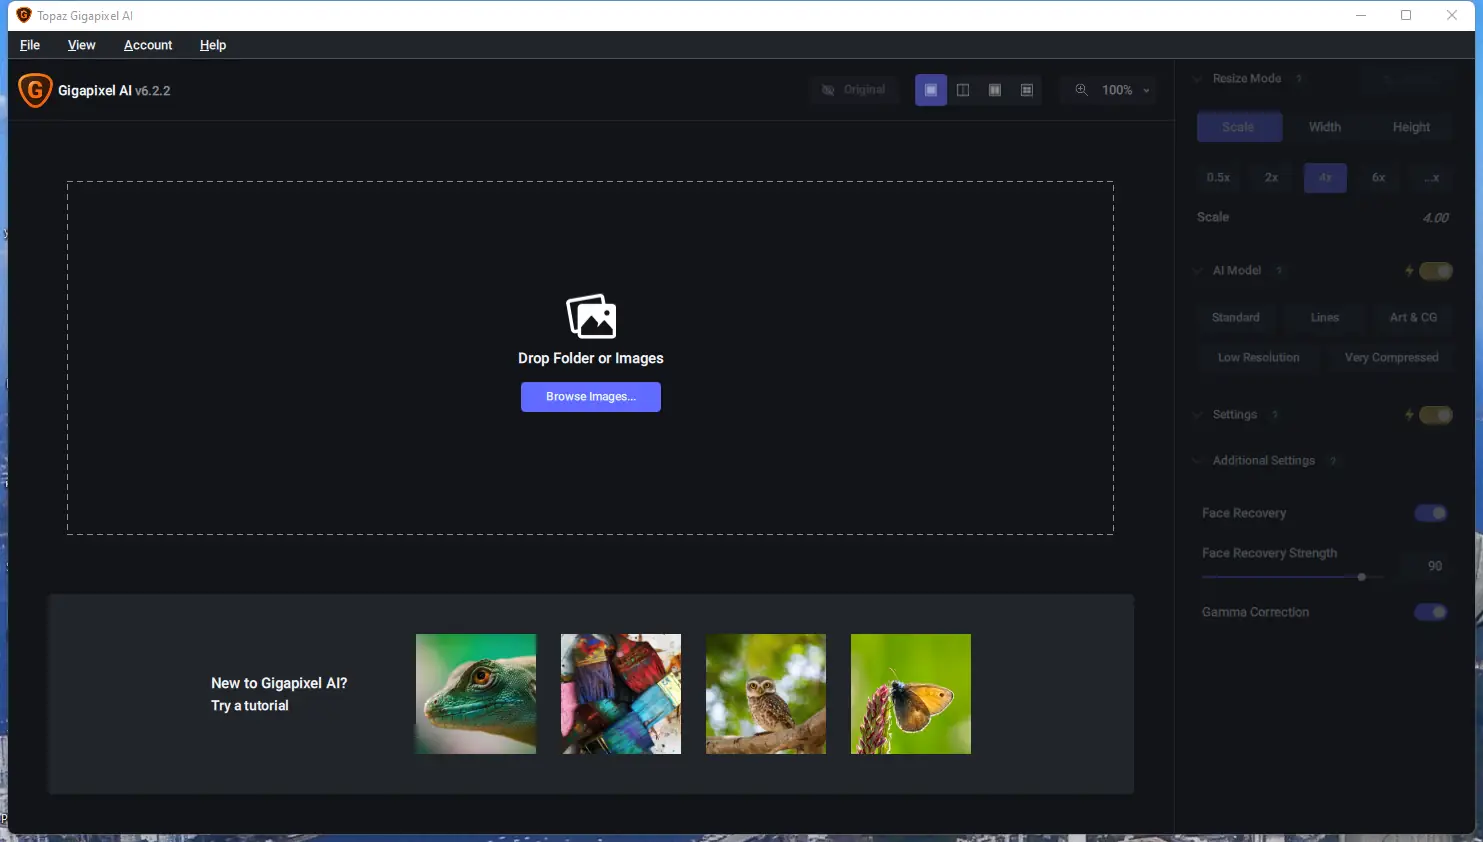Screen dimensions: 1483x842
Task: Select the Scale resize mode tab
Action: [1239, 127]
